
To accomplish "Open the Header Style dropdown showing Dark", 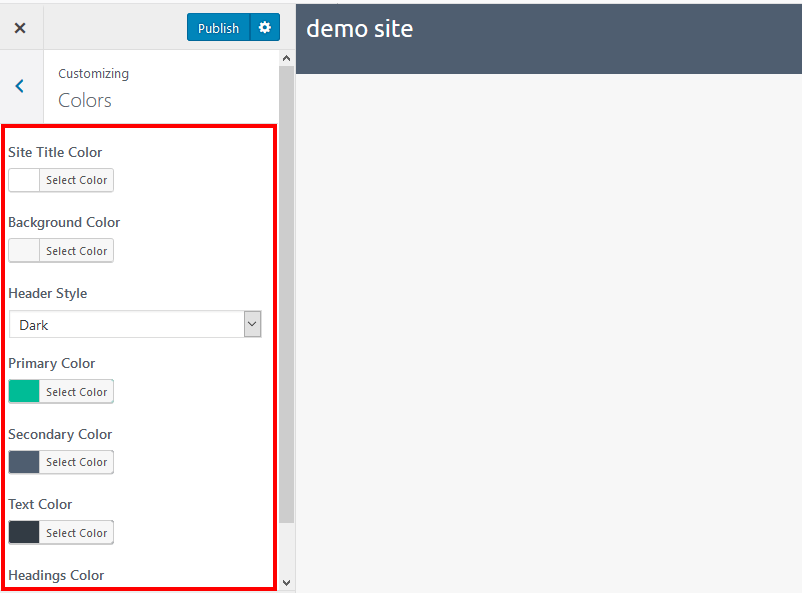I will pos(135,324).
